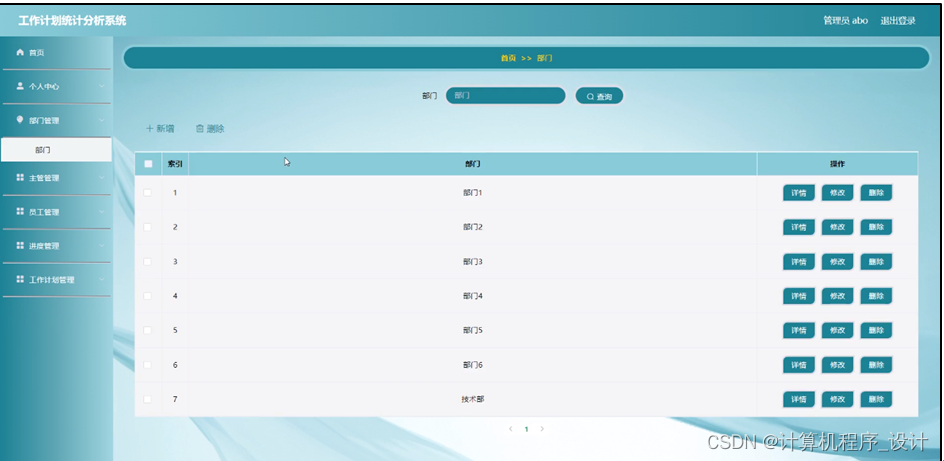
Task: Open 详情 for 技术部
Action: tap(798, 399)
